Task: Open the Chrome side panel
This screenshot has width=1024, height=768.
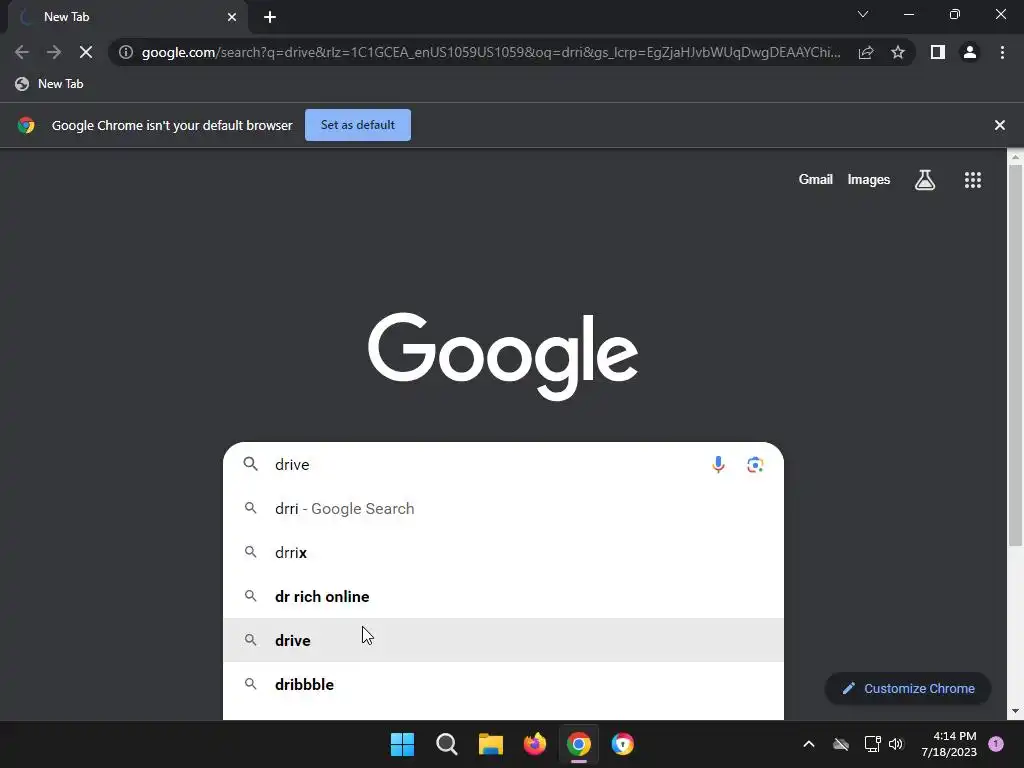Action: [938, 52]
